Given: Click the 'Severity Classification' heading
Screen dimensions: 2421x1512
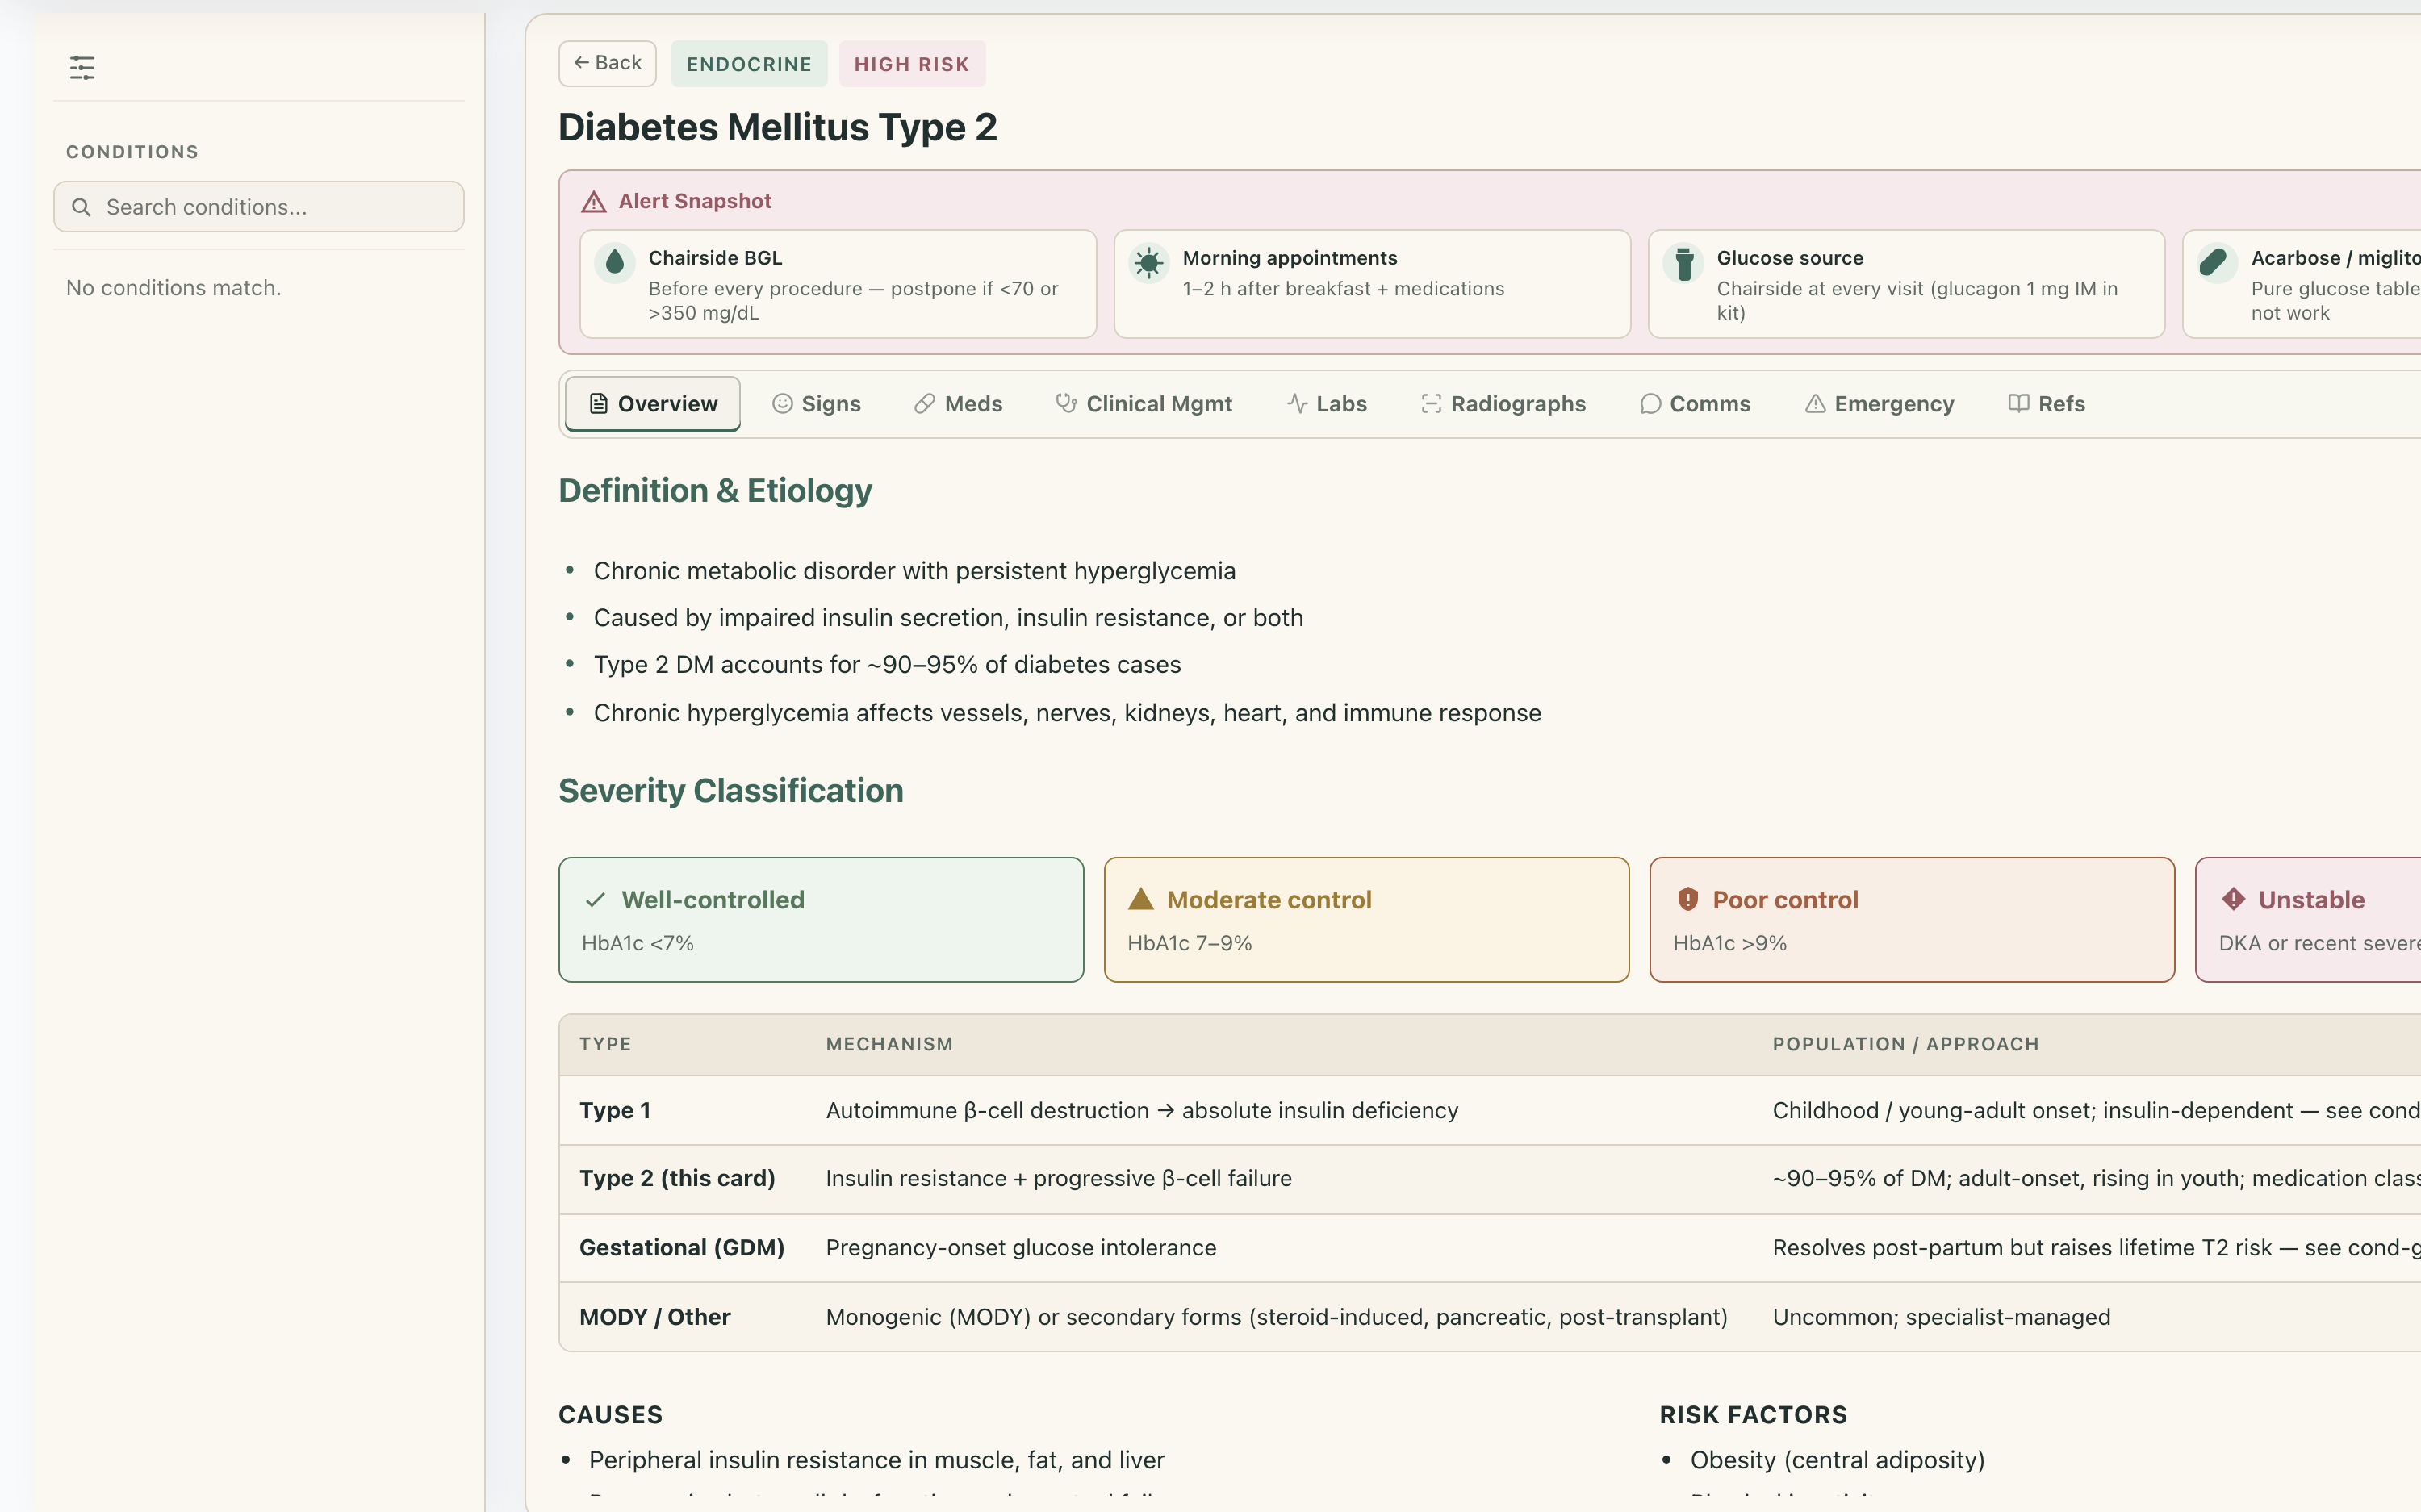Looking at the screenshot, I should pos(731,791).
